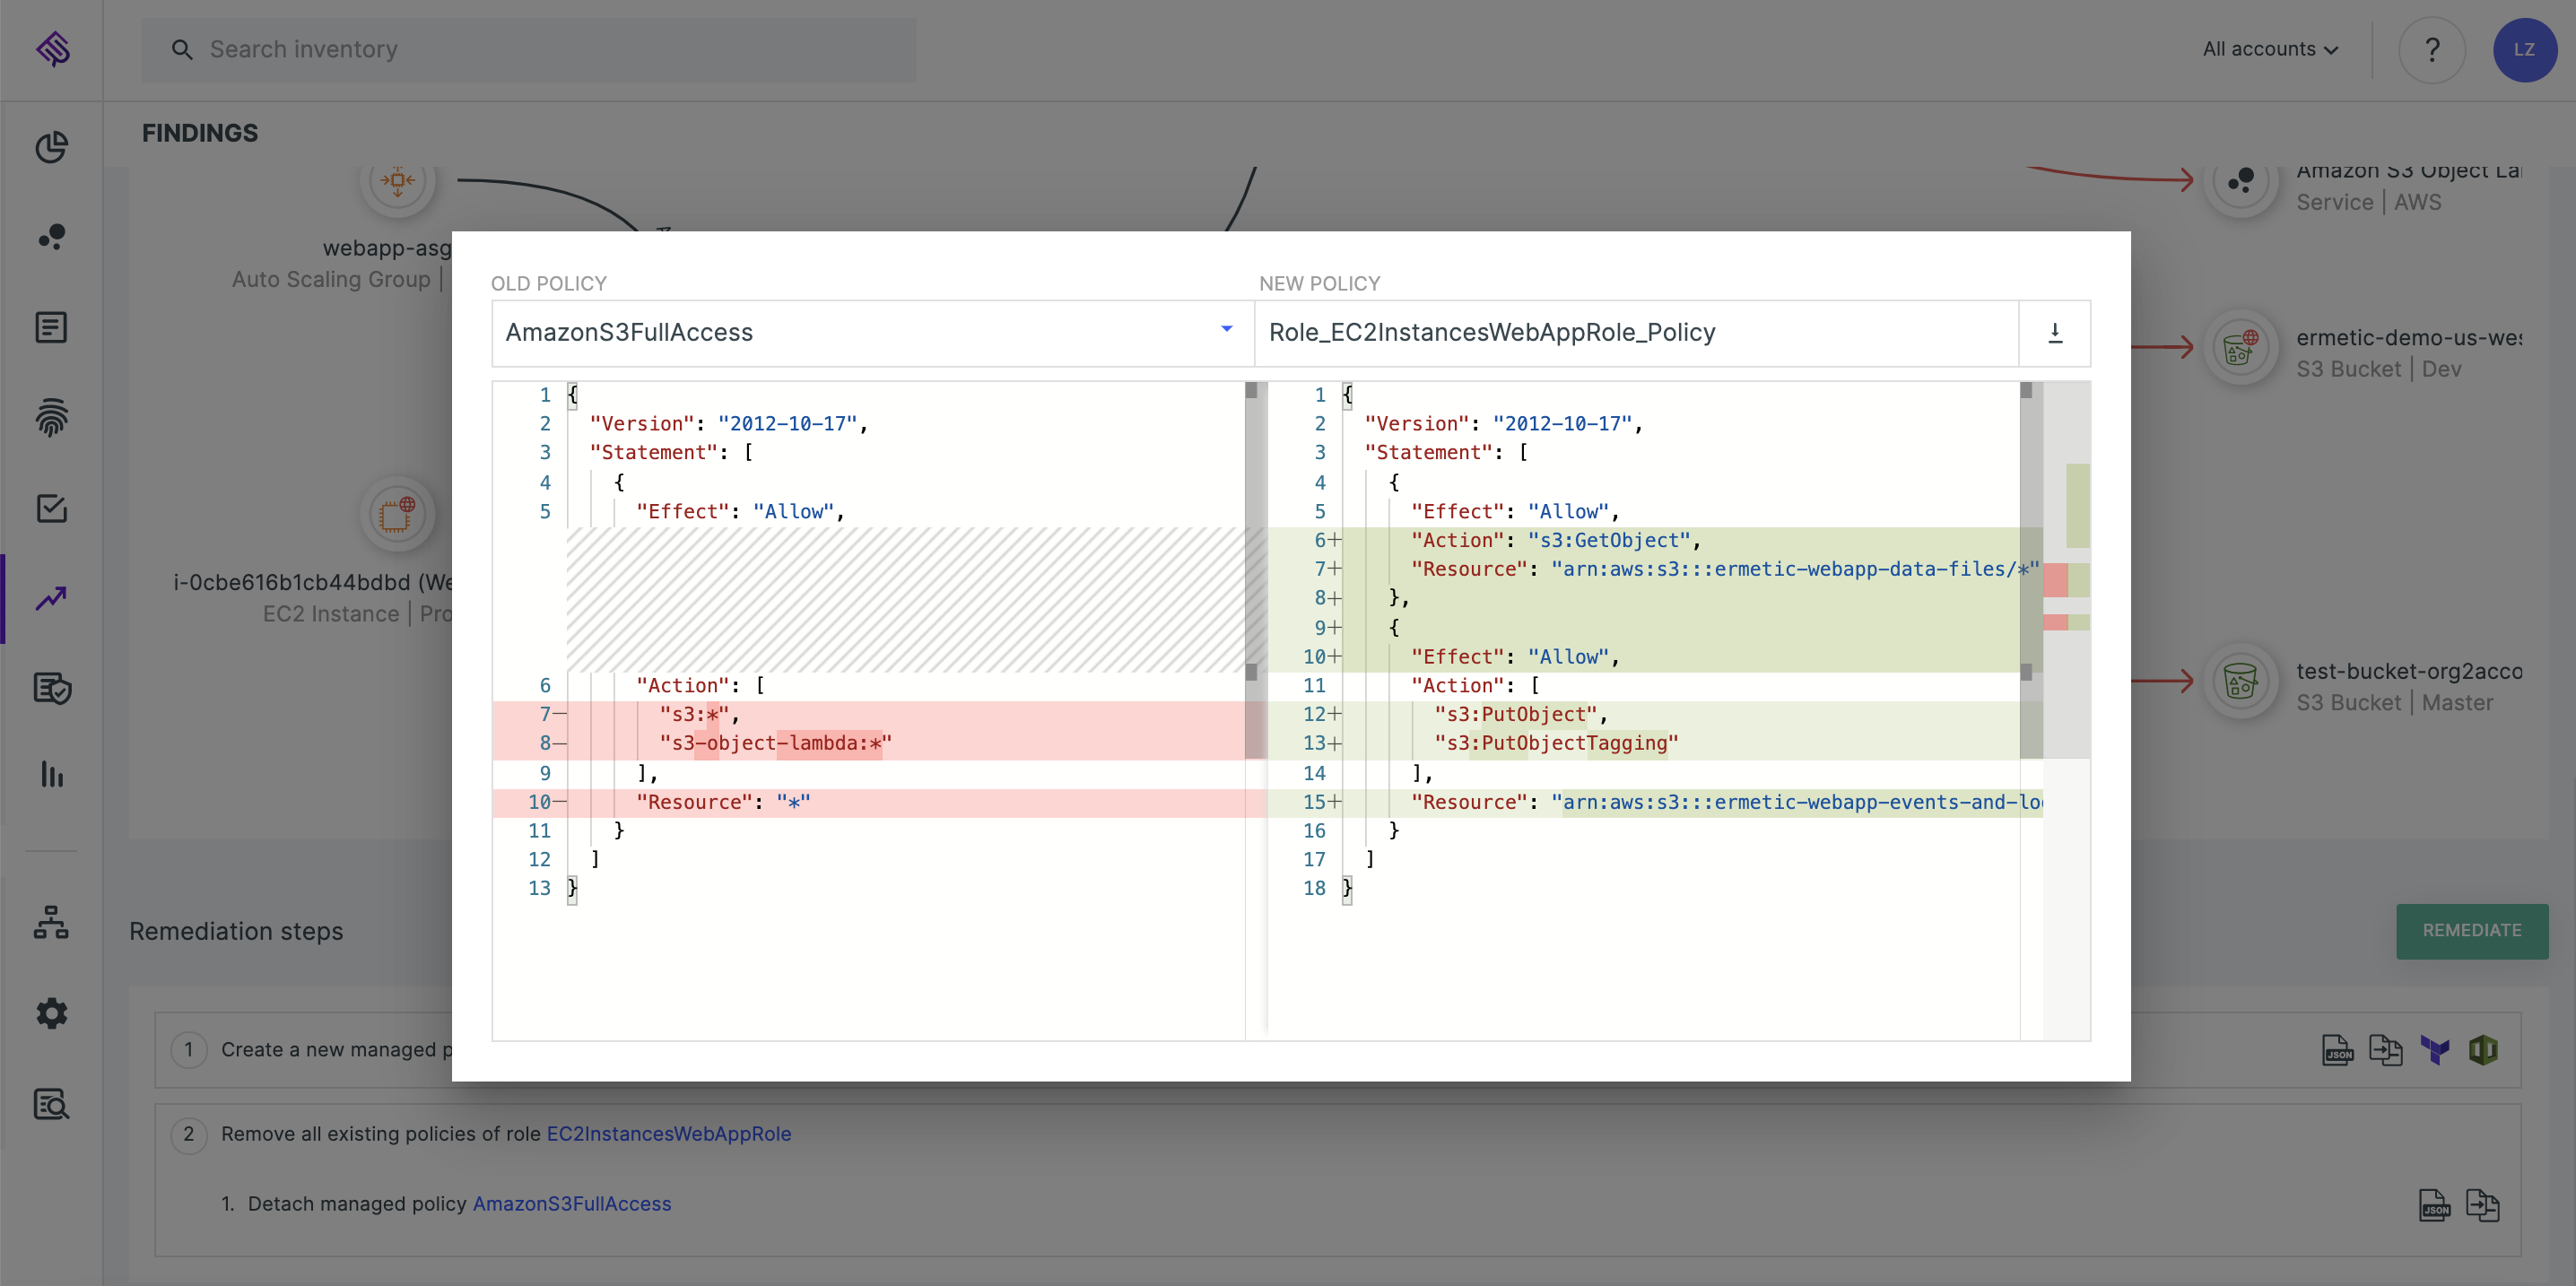Click the "s3:PutObjectTagging" added line
The width and height of the screenshot is (2576, 1286).
pyautogui.click(x=1655, y=744)
